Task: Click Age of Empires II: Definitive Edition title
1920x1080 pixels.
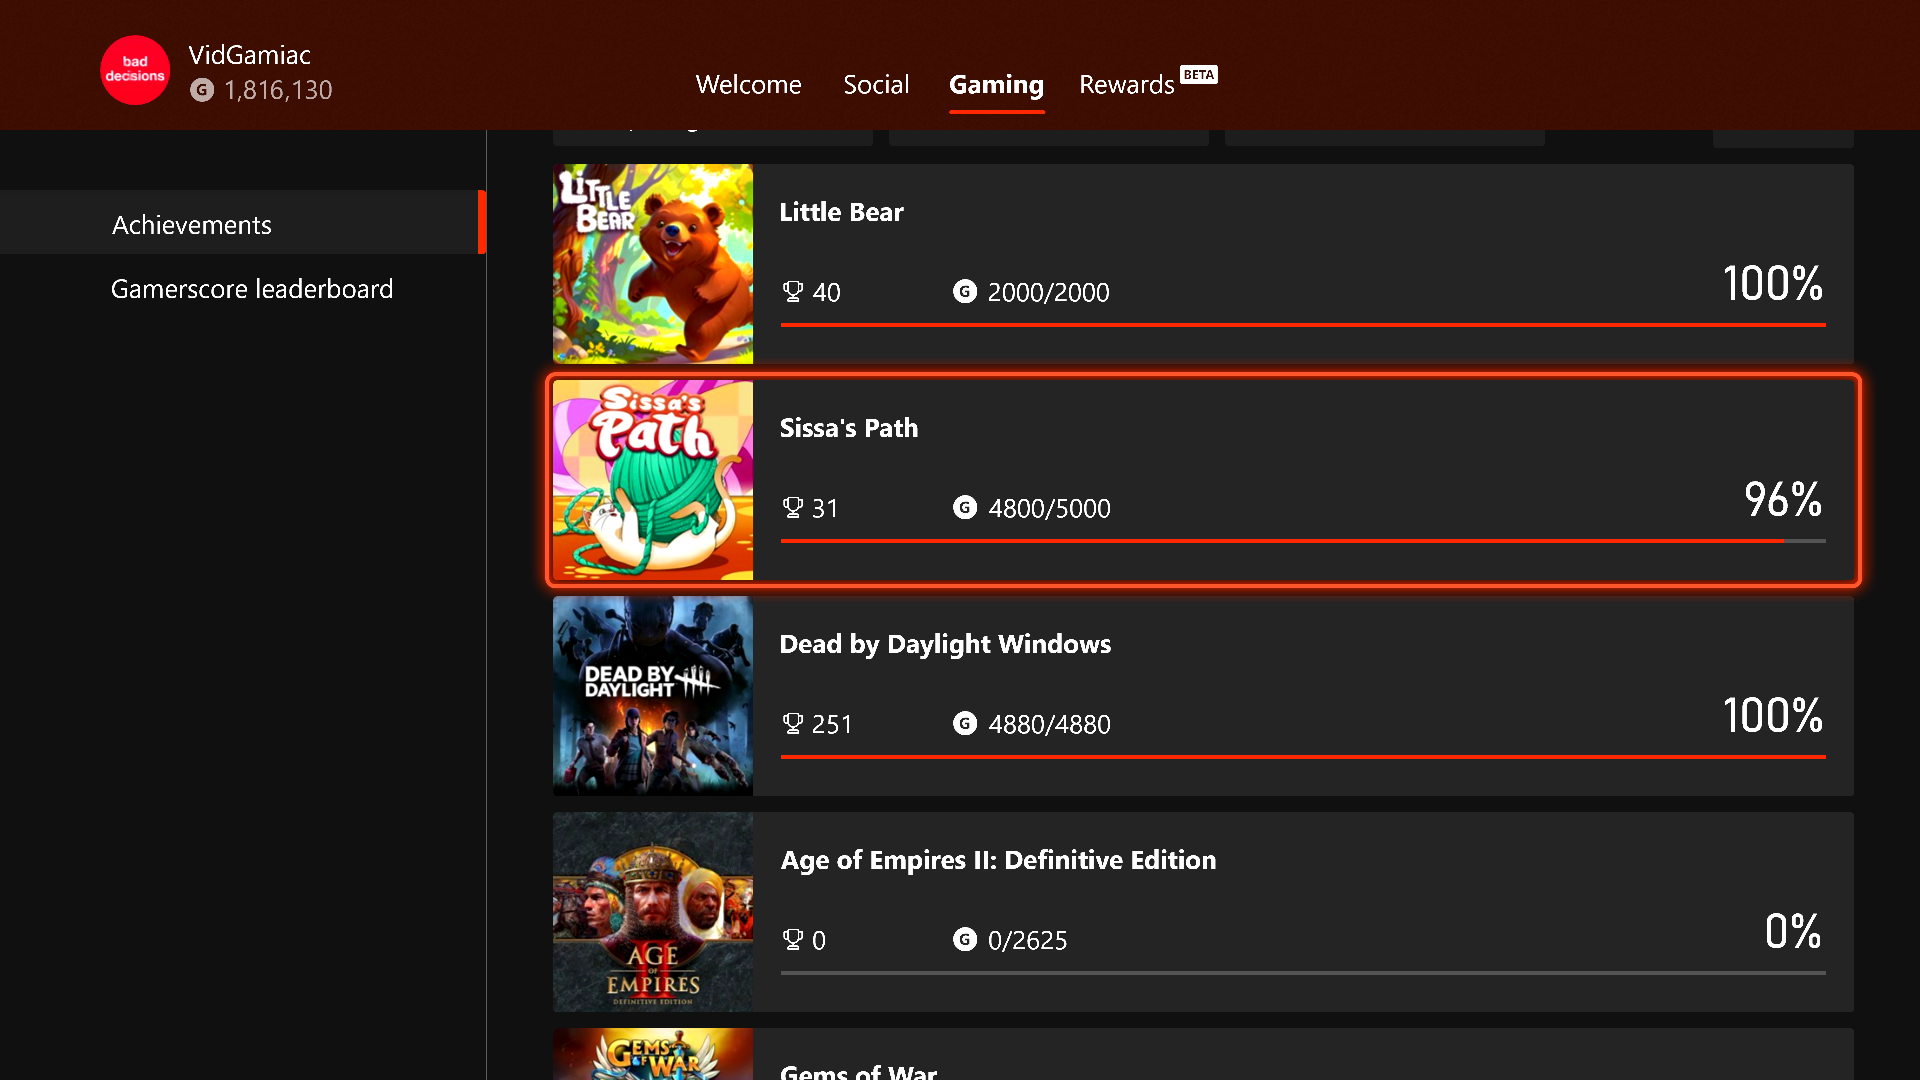Action: (998, 860)
